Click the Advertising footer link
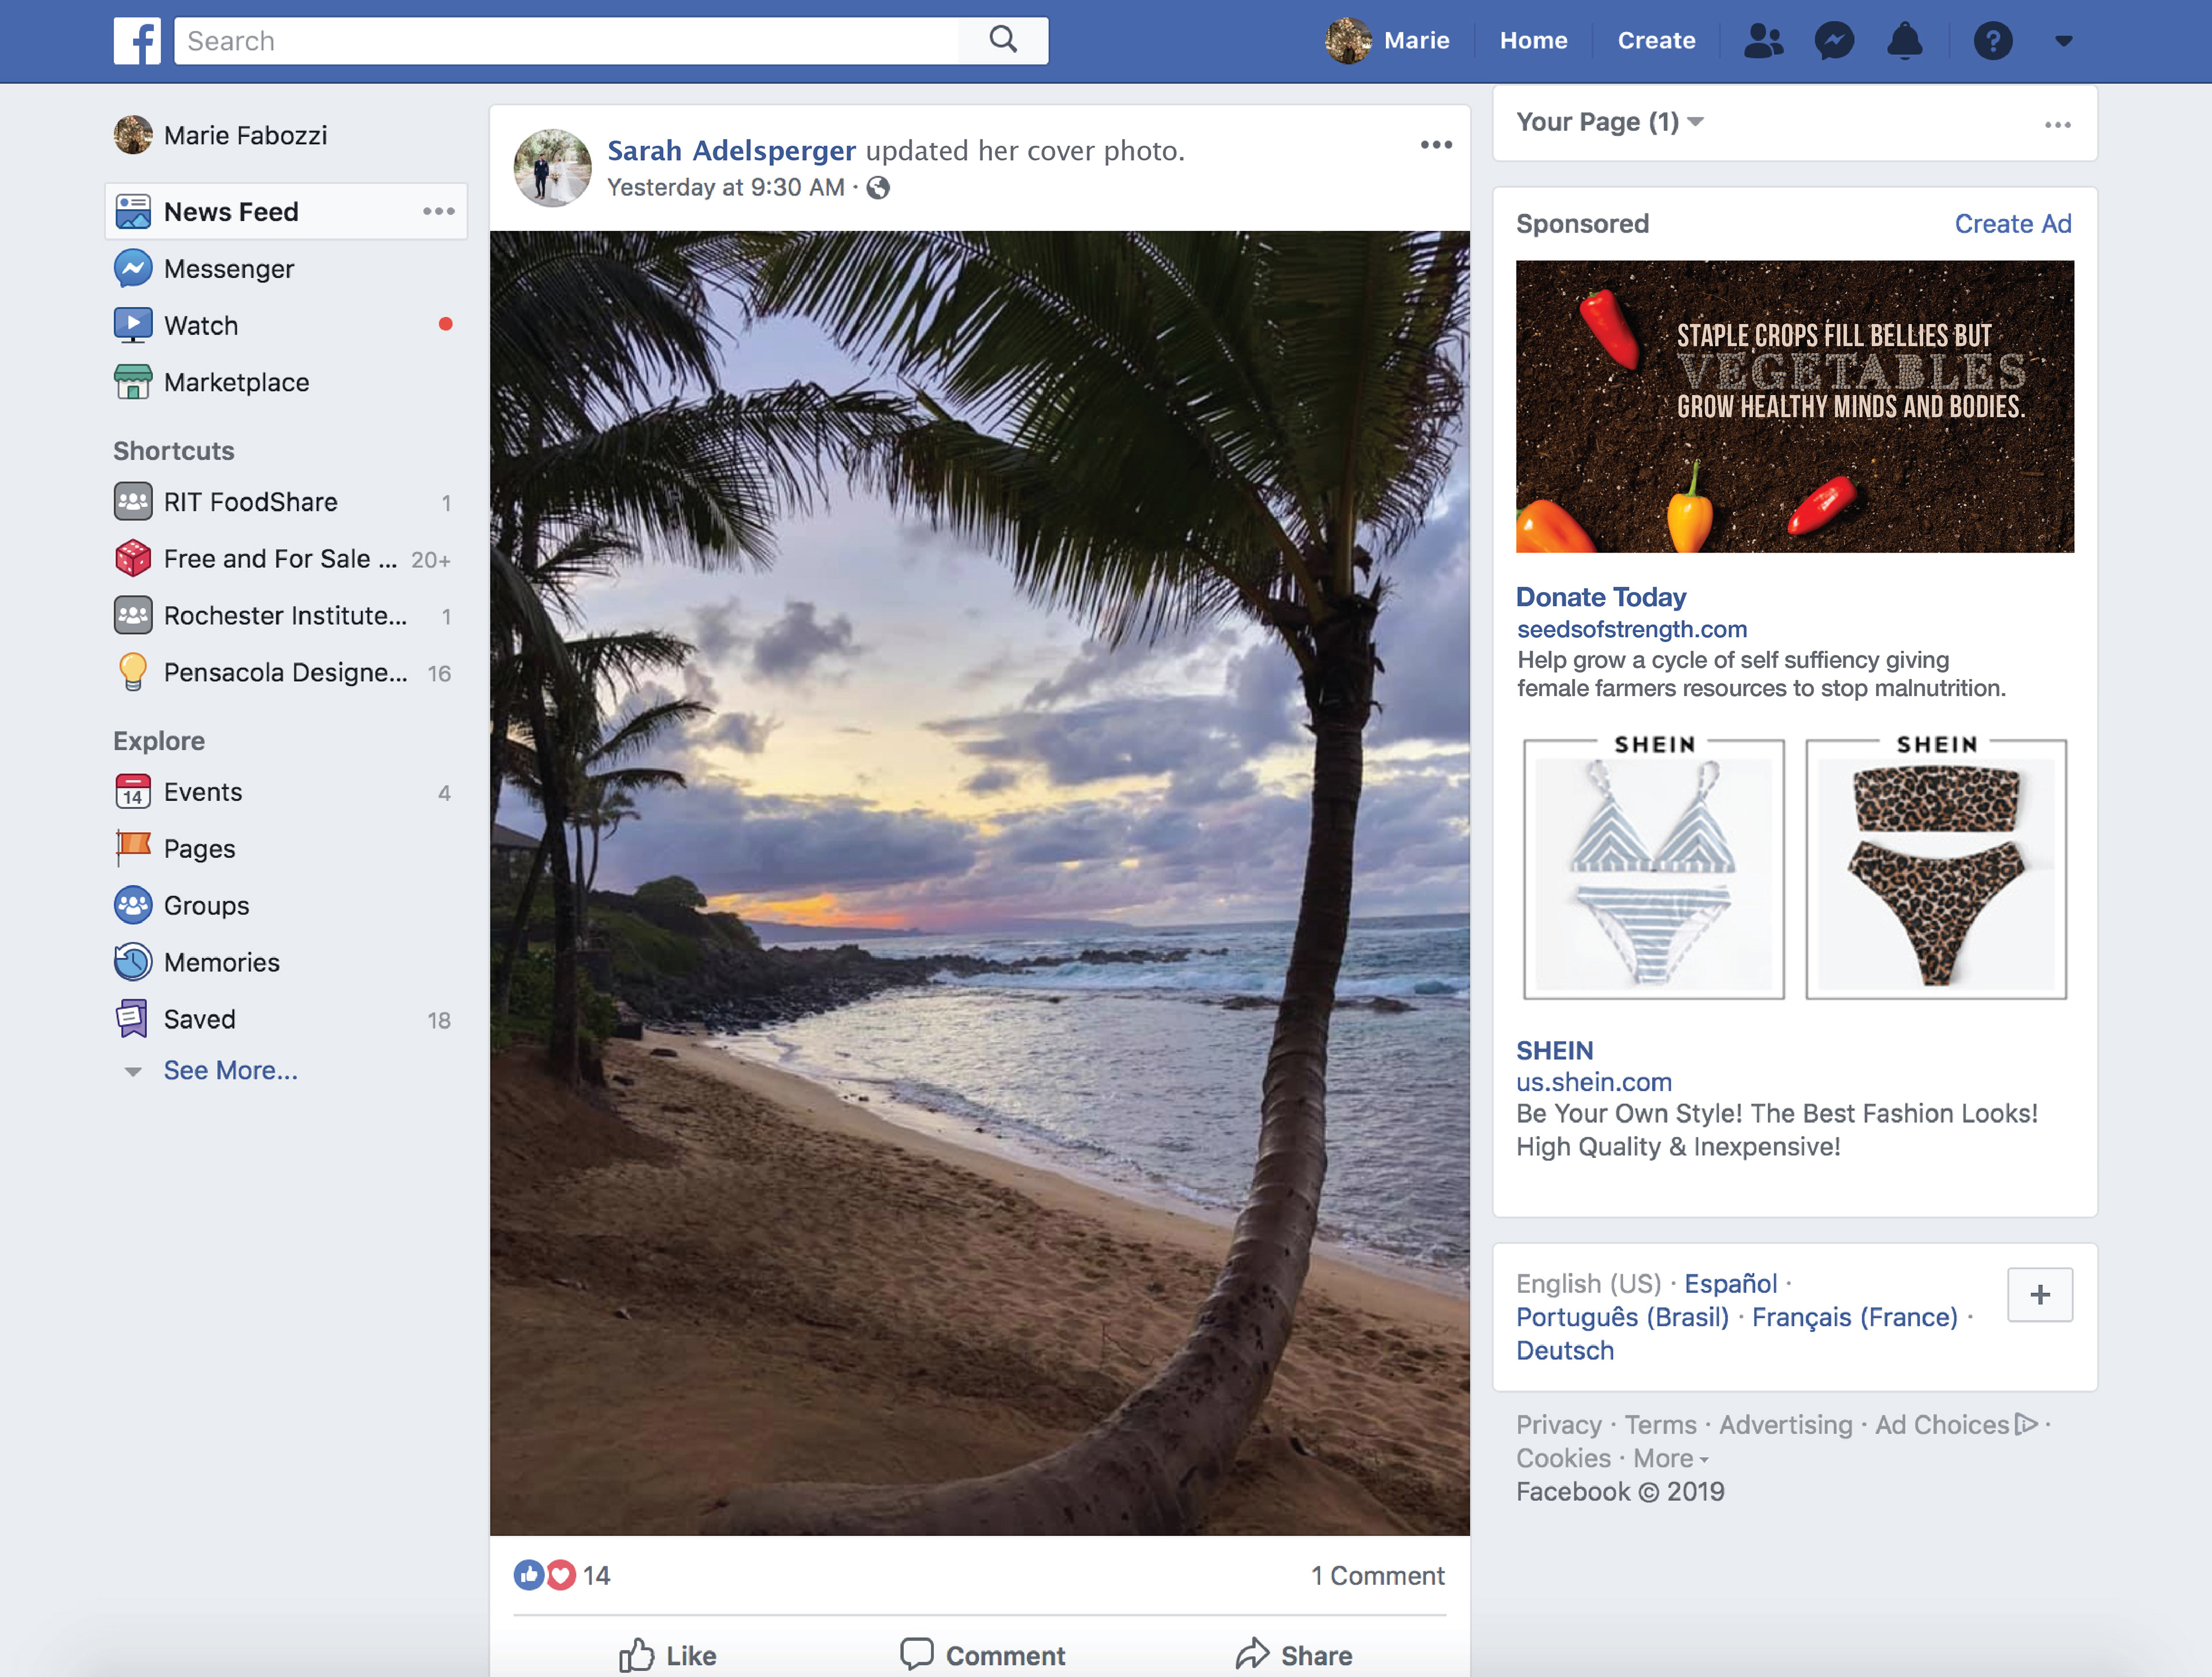Image resolution: width=2212 pixels, height=1677 pixels. (x=1786, y=1425)
